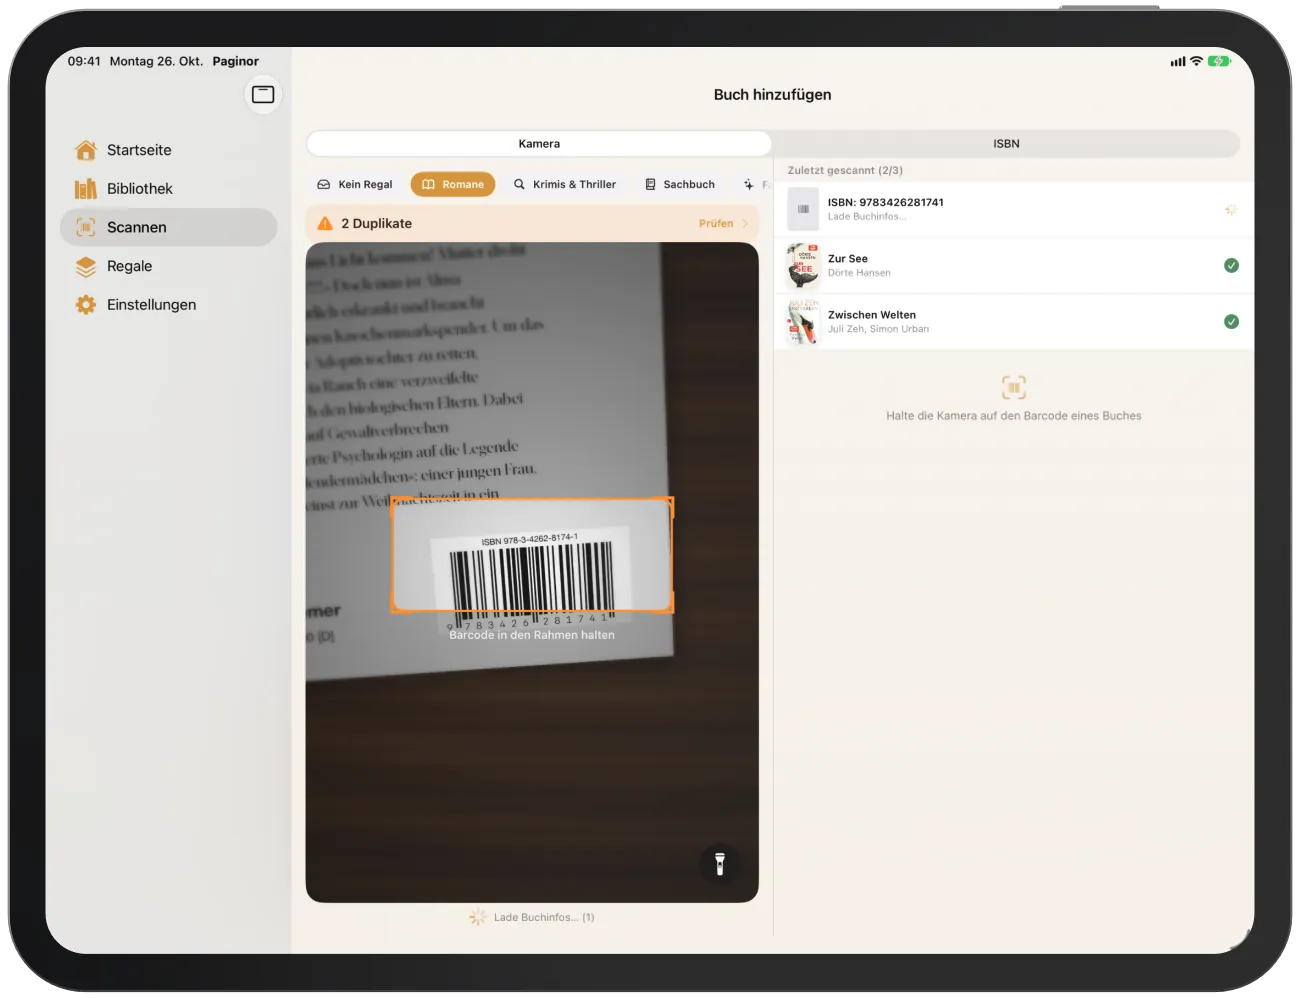Click the barcode scan icon beside Scannen

pyautogui.click(x=86, y=227)
